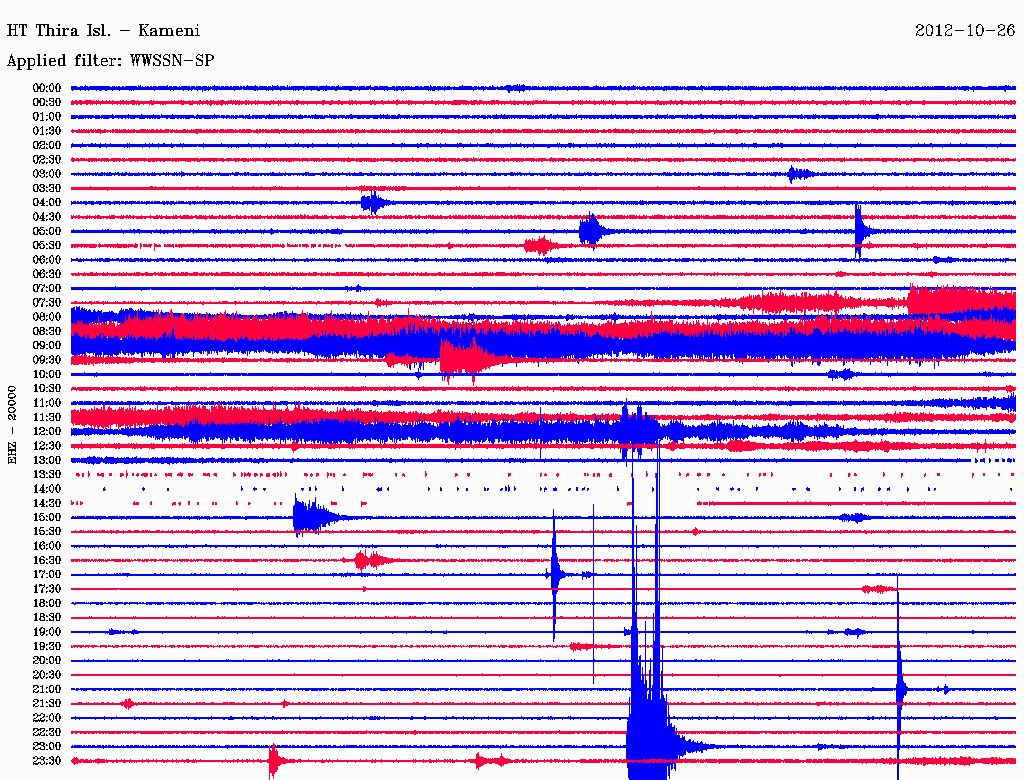Screen dimensions: 1024x780
Task: Click the 17:00 time label
Action: (x=47, y=575)
